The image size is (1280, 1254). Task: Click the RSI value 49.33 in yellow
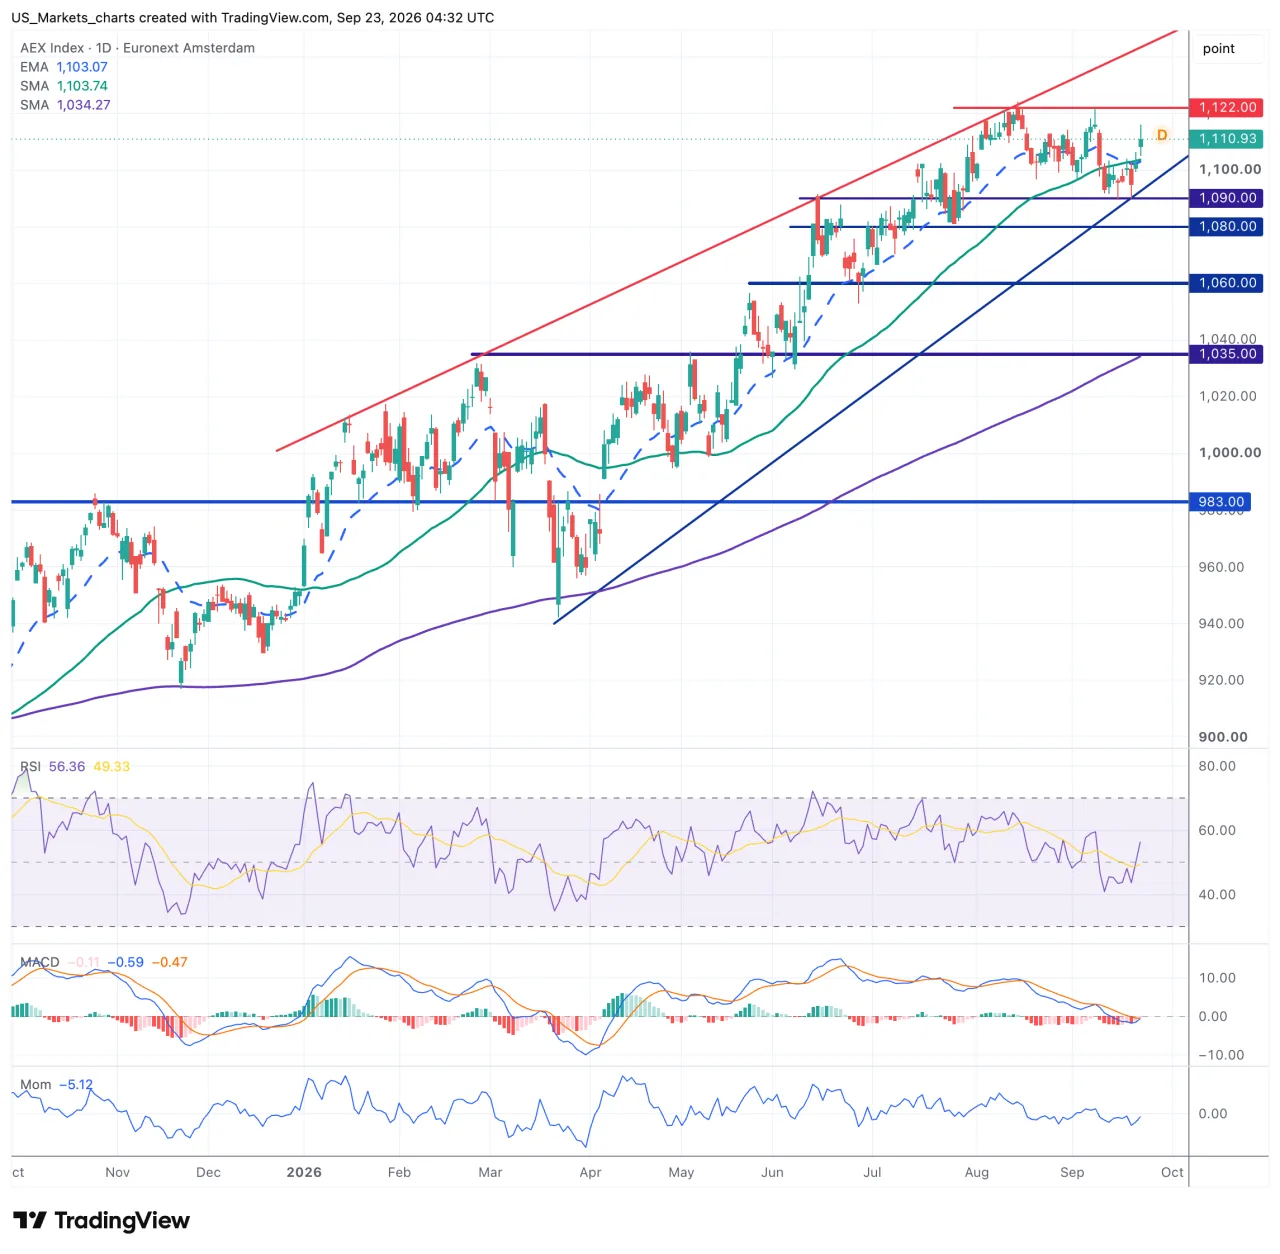pyautogui.click(x=111, y=767)
